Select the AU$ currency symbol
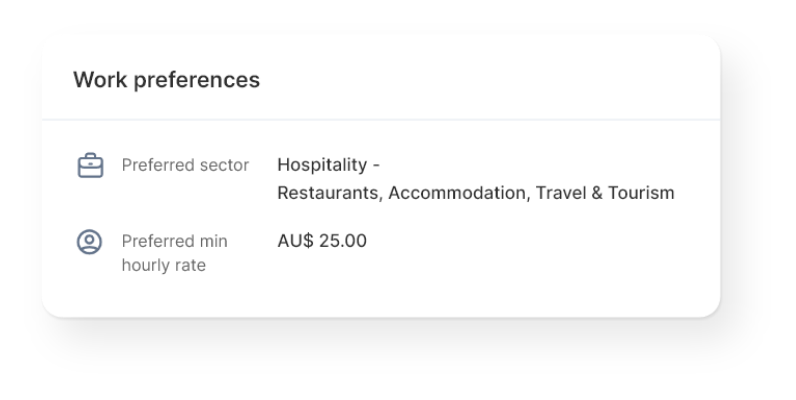This screenshot has height=400, width=796. click(x=295, y=241)
